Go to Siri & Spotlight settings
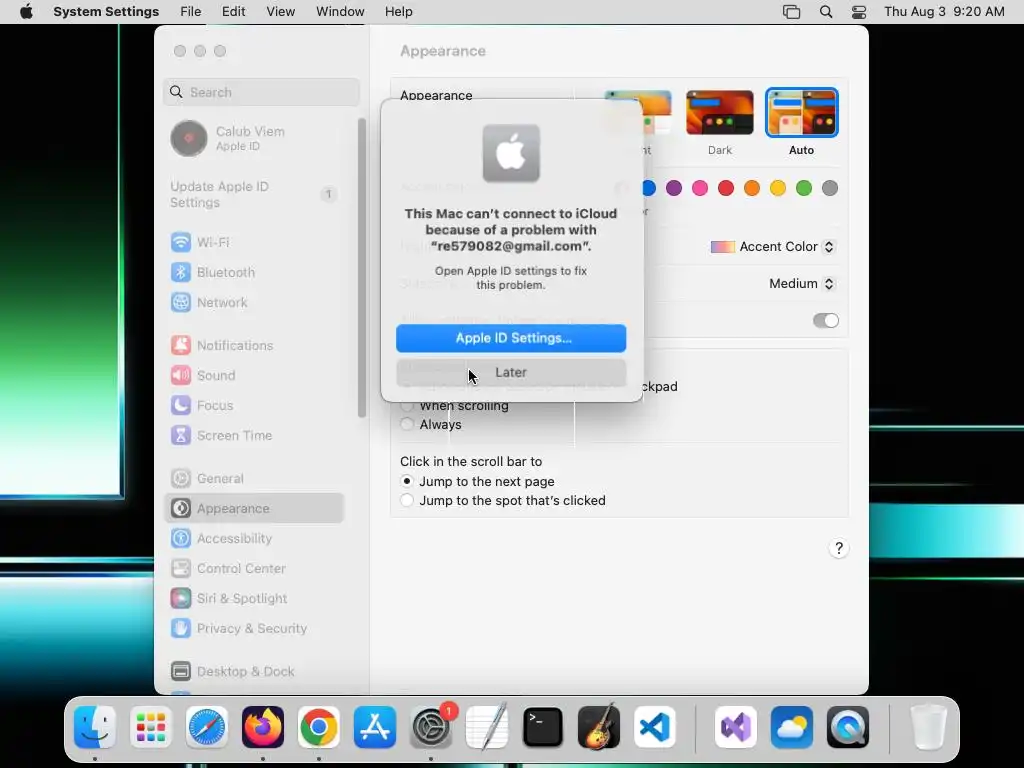The height and width of the screenshot is (768, 1024). 254,599
